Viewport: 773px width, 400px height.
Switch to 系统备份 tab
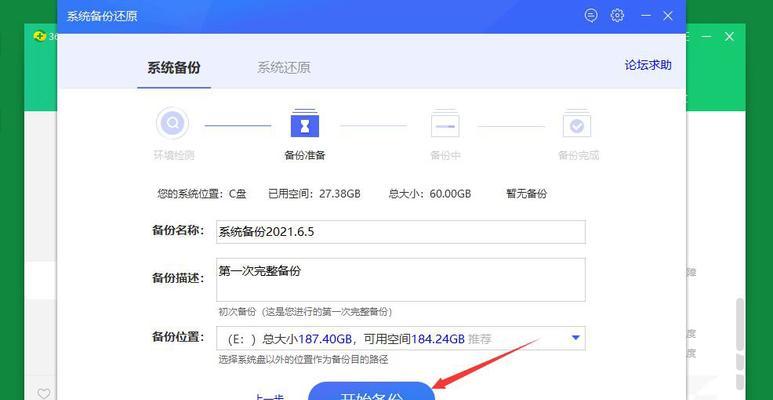(x=174, y=68)
